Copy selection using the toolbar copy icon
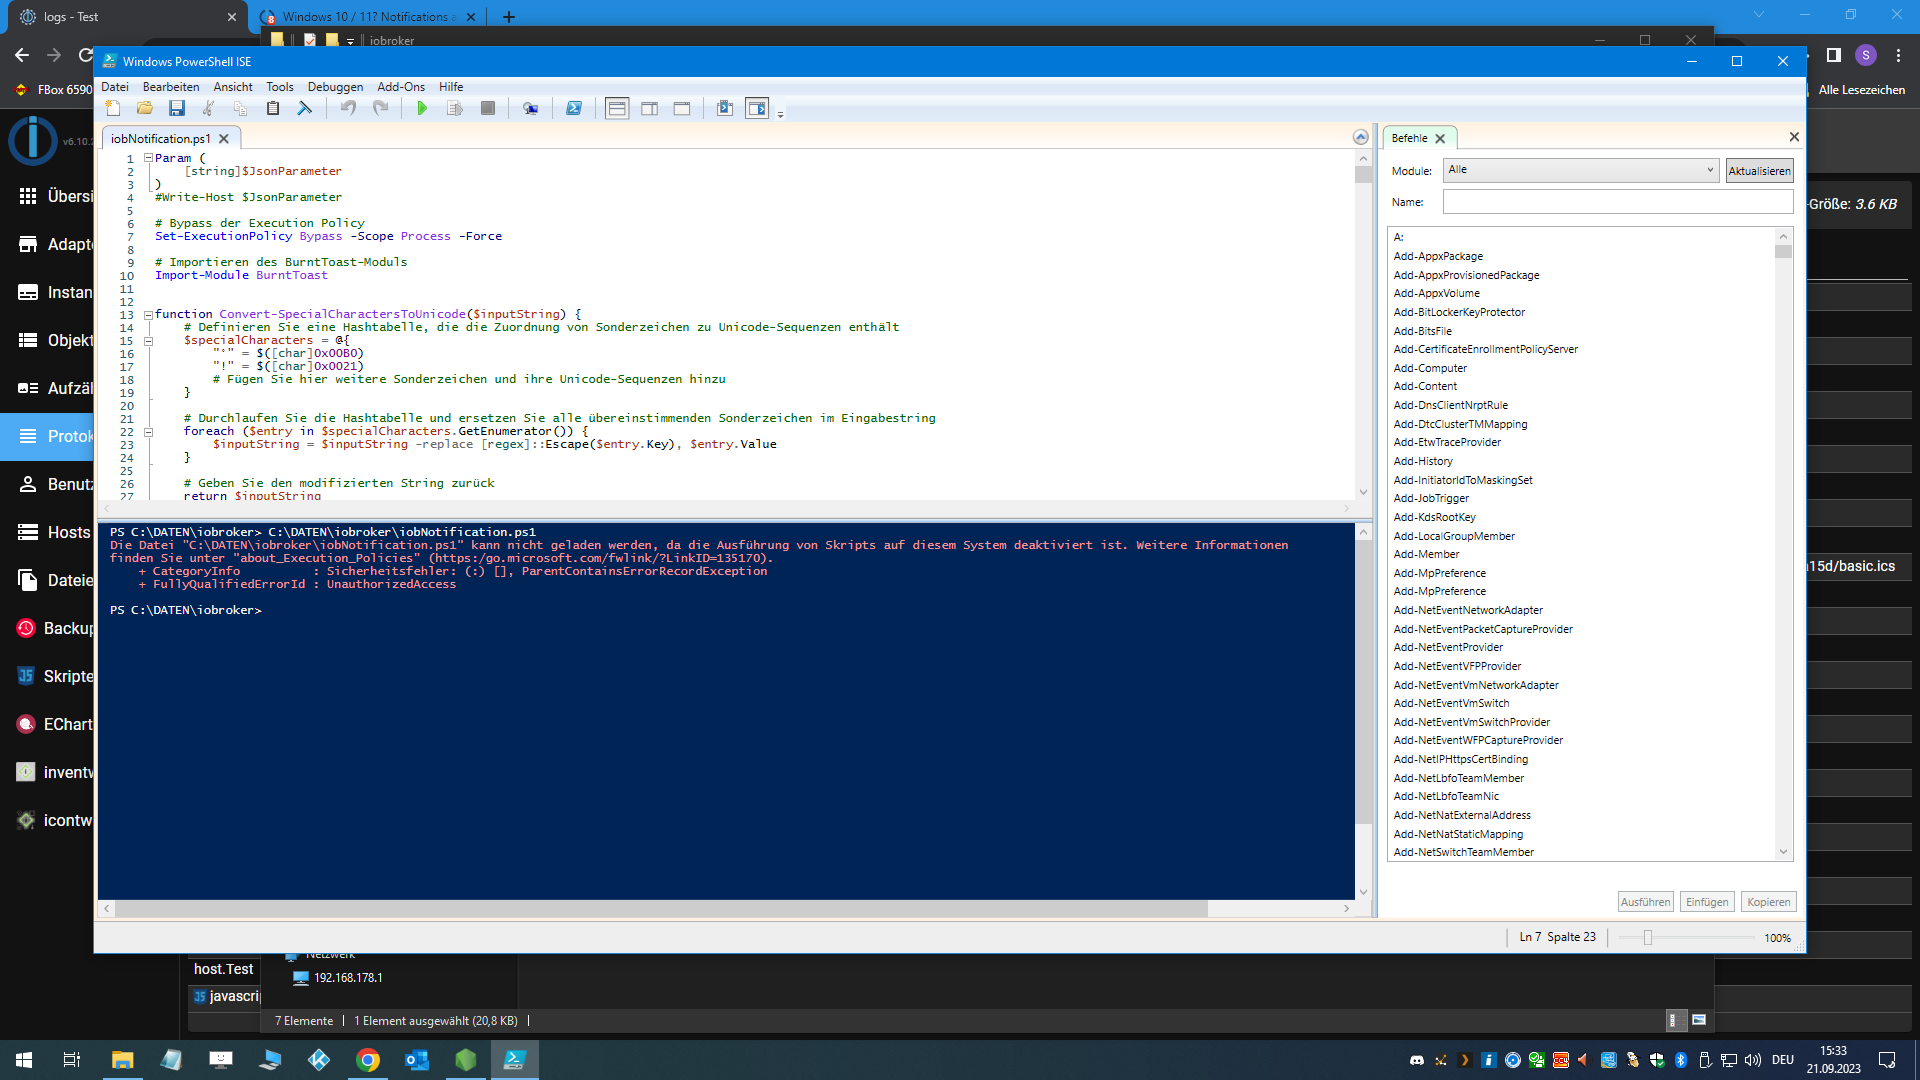Image resolution: width=1920 pixels, height=1080 pixels. (241, 108)
